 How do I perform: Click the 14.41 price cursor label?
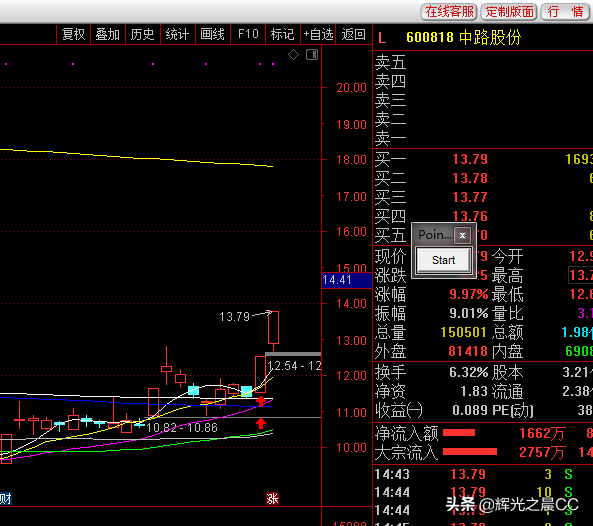pyautogui.click(x=347, y=280)
